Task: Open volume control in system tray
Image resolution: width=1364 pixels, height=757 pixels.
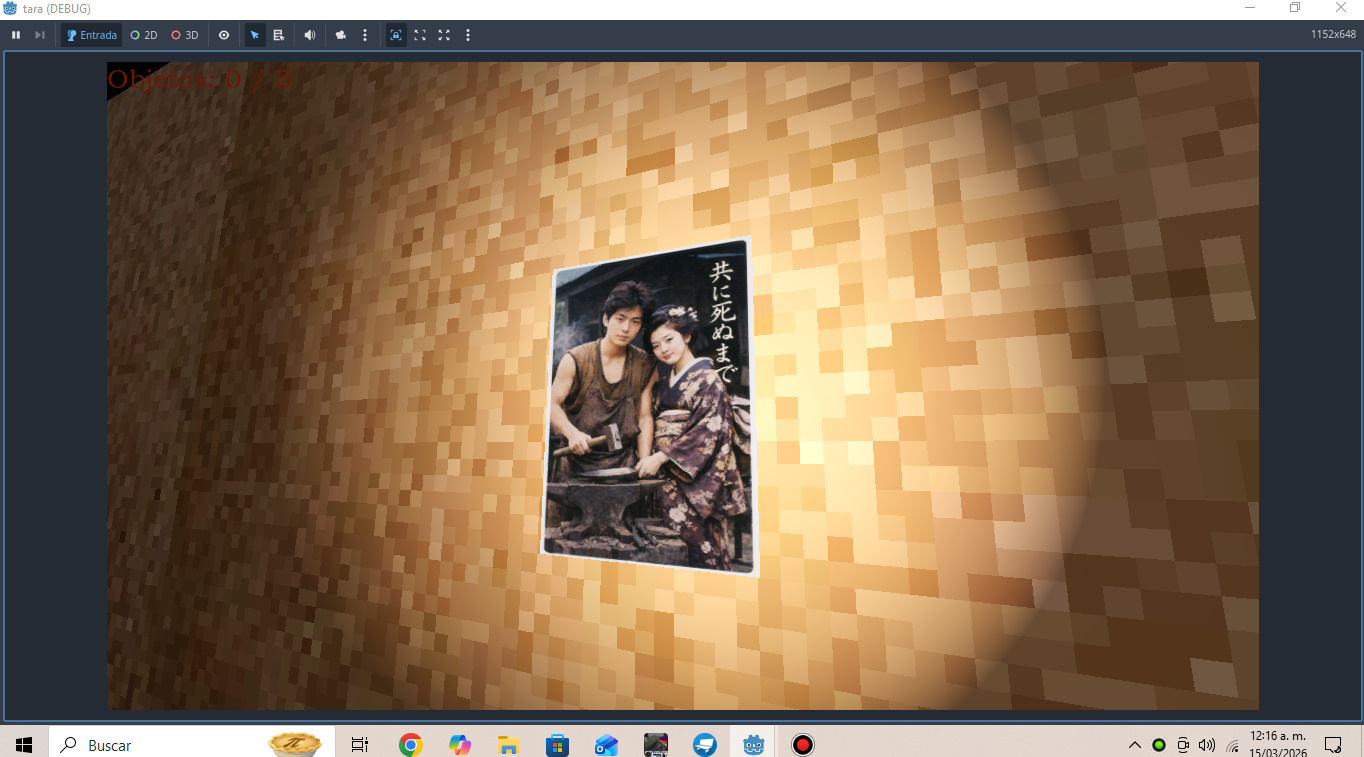Action: tap(1207, 745)
